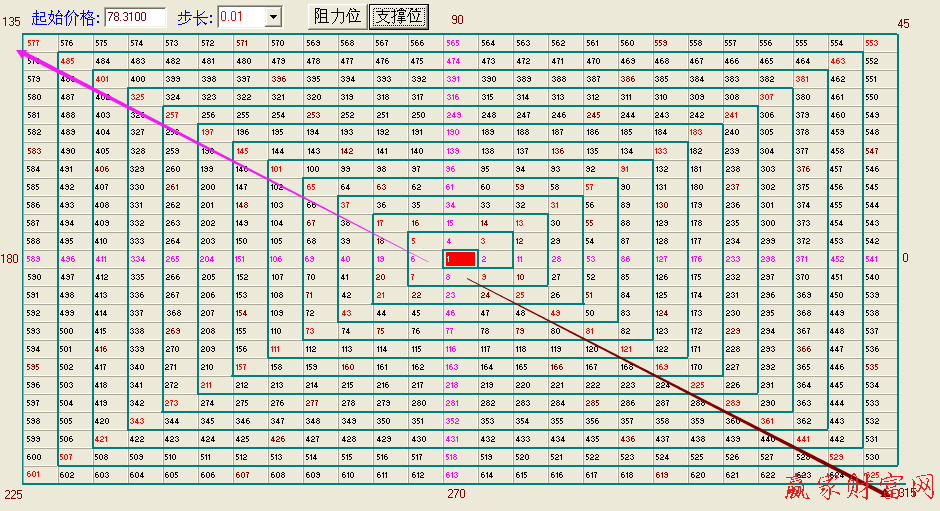This screenshot has width=940, height=511.
Task: Click the magenta cell 565 in top row
Action: (452, 43)
